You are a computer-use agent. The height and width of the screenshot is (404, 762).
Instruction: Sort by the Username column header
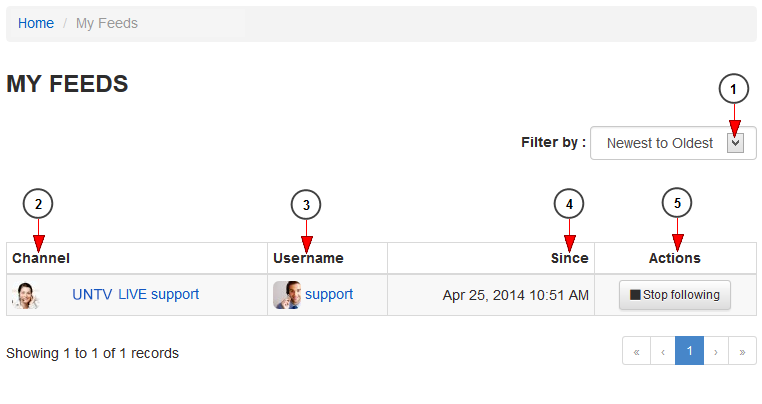point(308,258)
